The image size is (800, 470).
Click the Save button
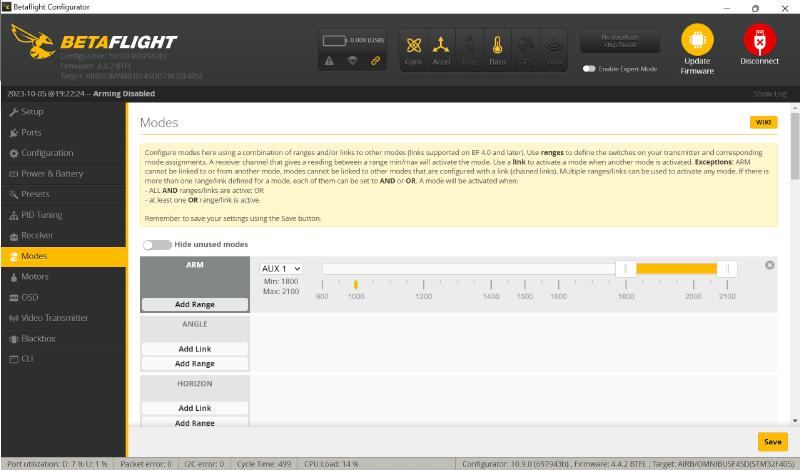click(x=772, y=441)
